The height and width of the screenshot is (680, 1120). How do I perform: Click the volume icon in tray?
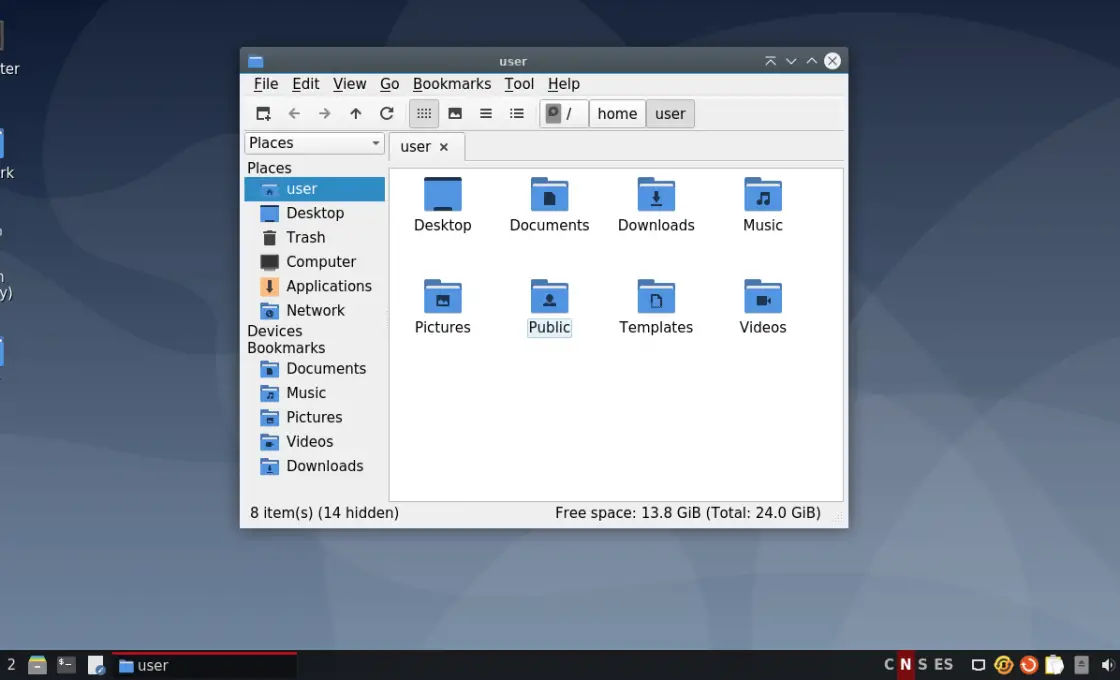coord(1108,665)
